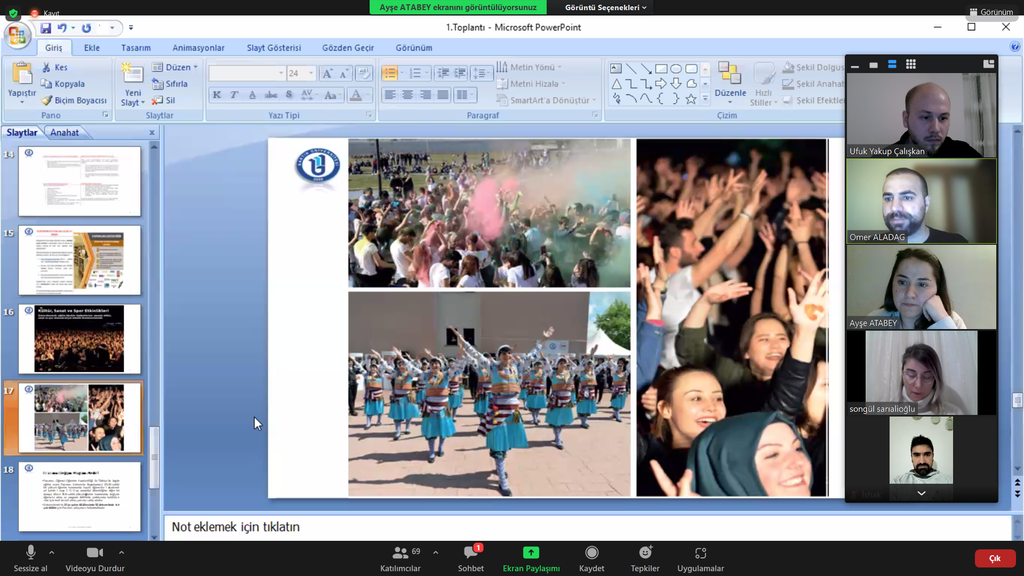The width and height of the screenshot is (1024, 576).
Task: Open the Slayt Gösterisi tab
Action: (274, 48)
